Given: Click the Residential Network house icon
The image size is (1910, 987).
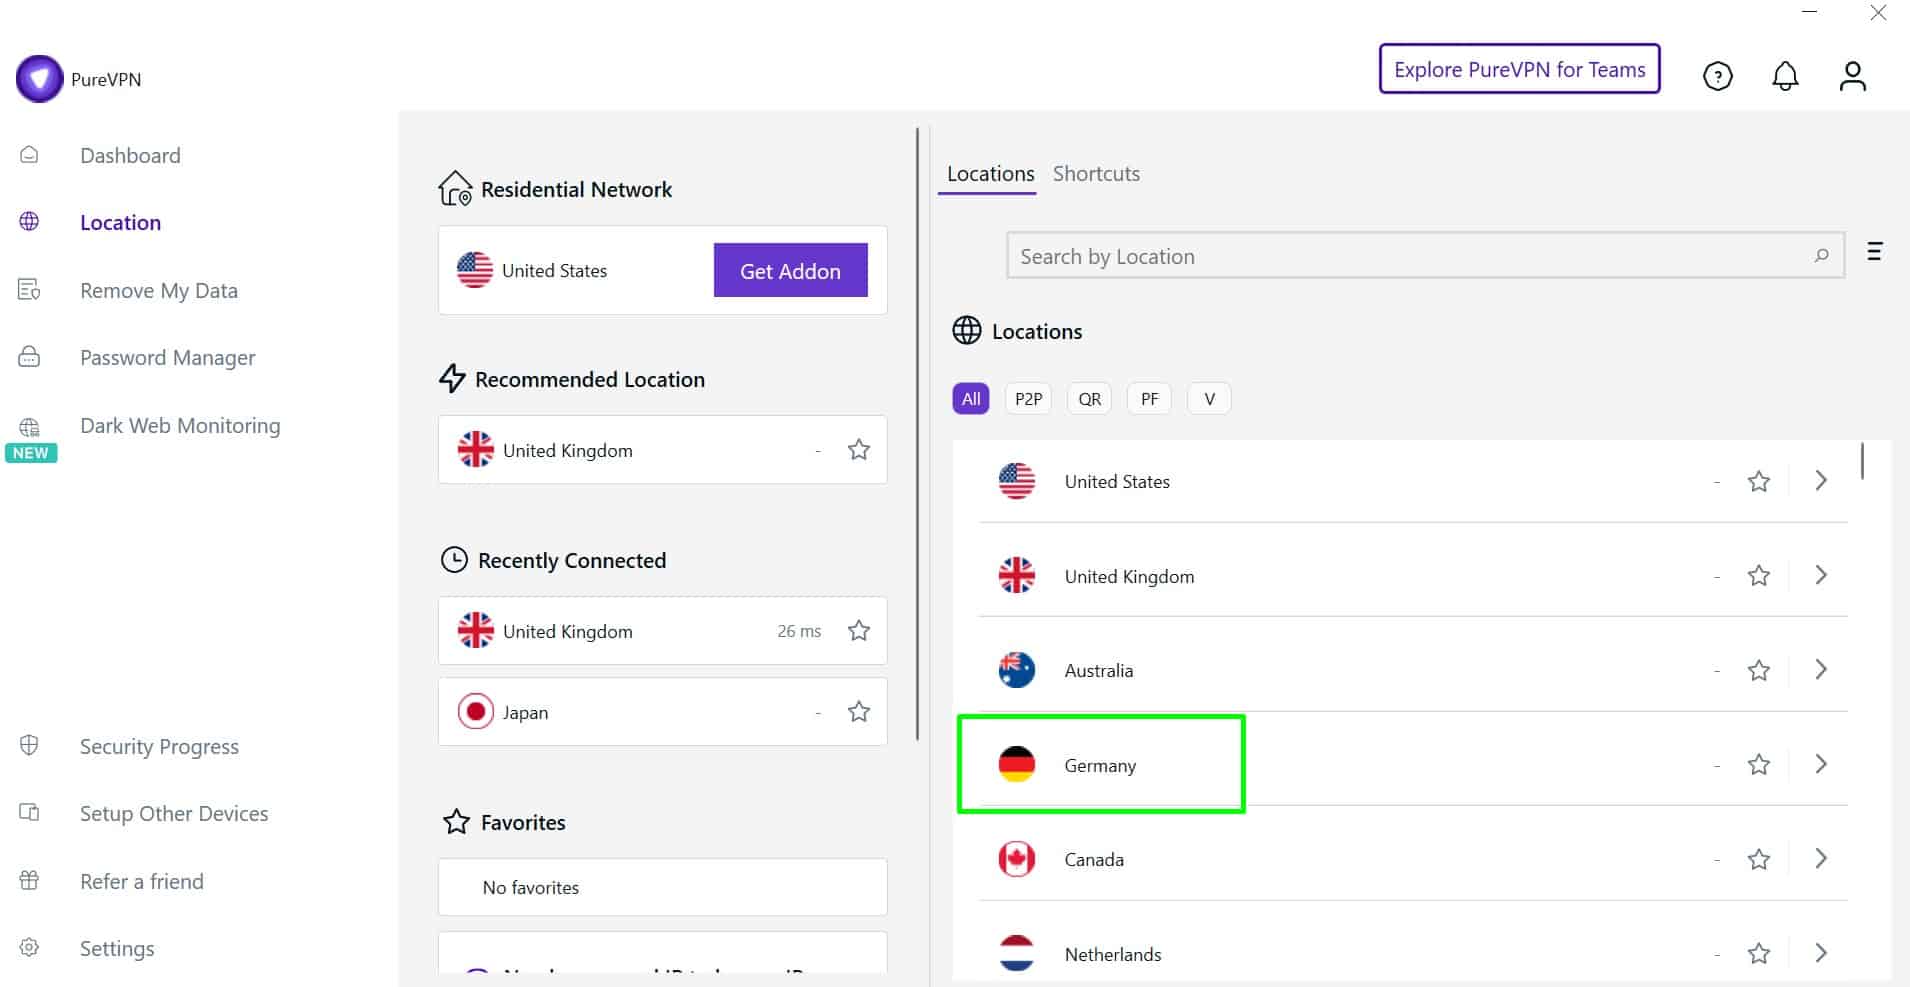Looking at the screenshot, I should click(x=455, y=188).
